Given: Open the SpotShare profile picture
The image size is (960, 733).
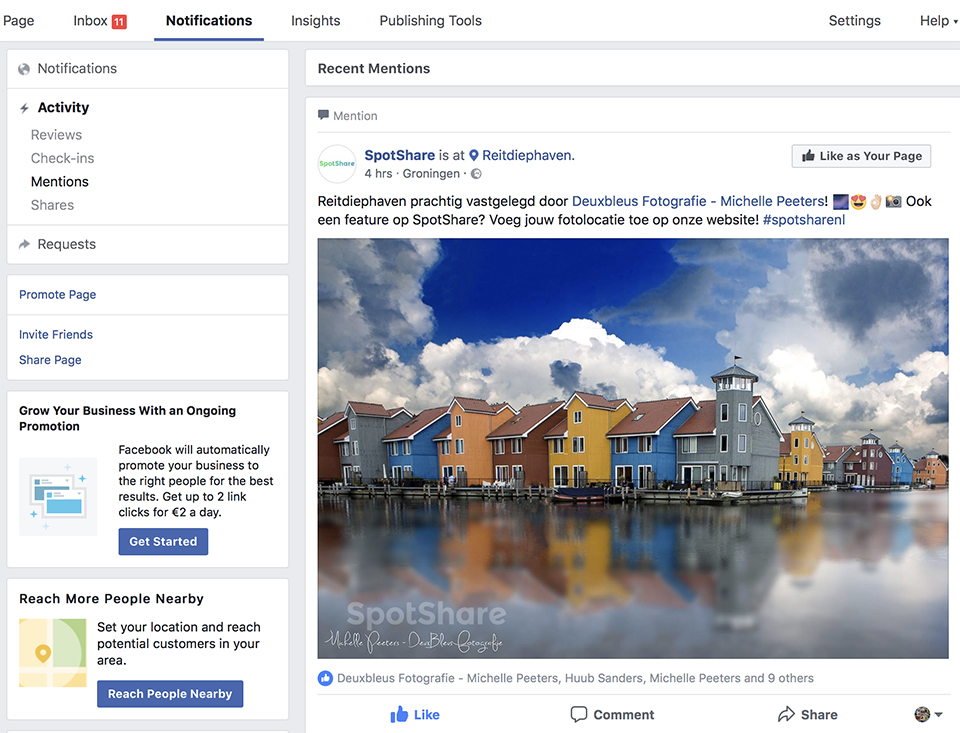Looking at the screenshot, I should point(337,164).
